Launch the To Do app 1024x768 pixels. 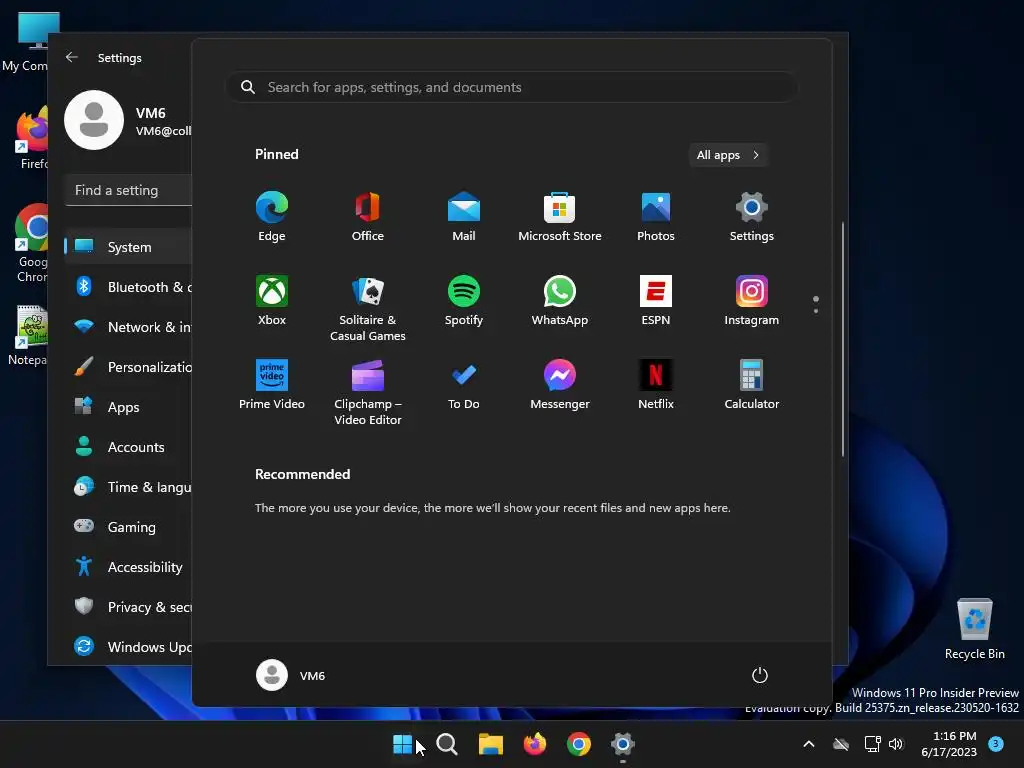click(x=464, y=385)
